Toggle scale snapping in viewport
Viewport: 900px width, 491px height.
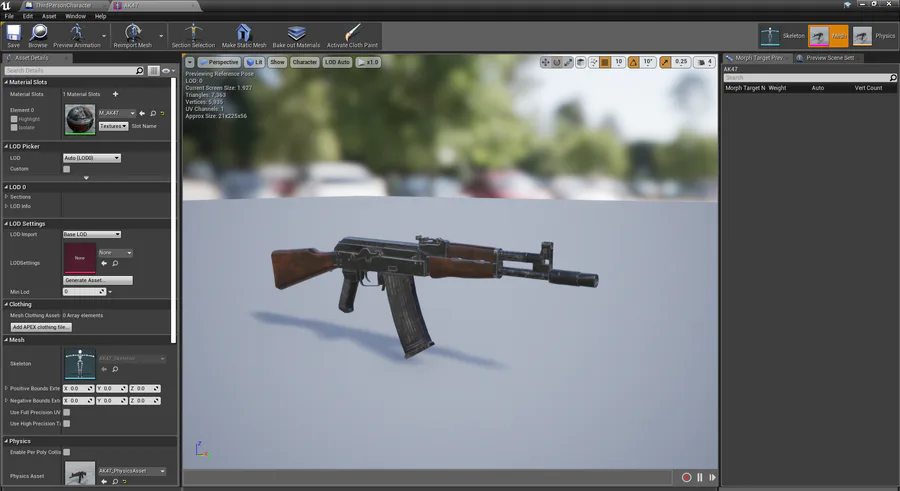[665, 62]
